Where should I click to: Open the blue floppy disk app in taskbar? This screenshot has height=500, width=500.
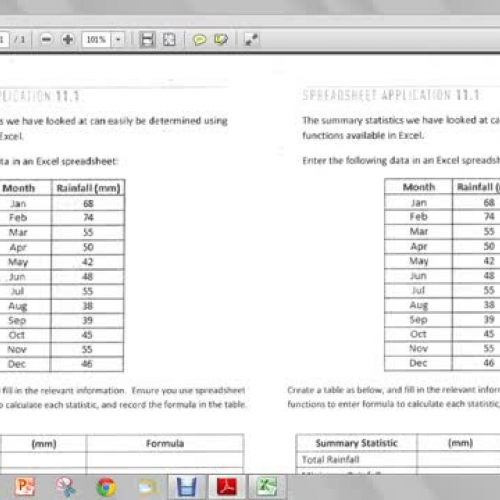point(186,487)
